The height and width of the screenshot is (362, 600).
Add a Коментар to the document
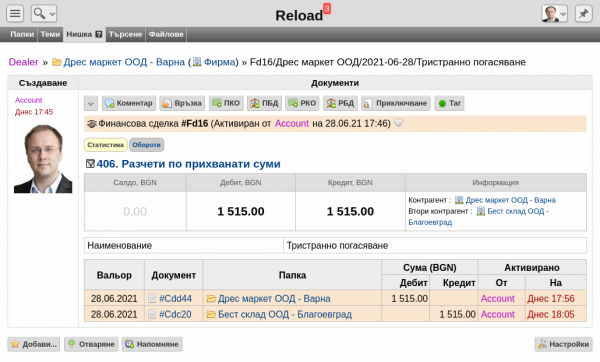point(129,103)
